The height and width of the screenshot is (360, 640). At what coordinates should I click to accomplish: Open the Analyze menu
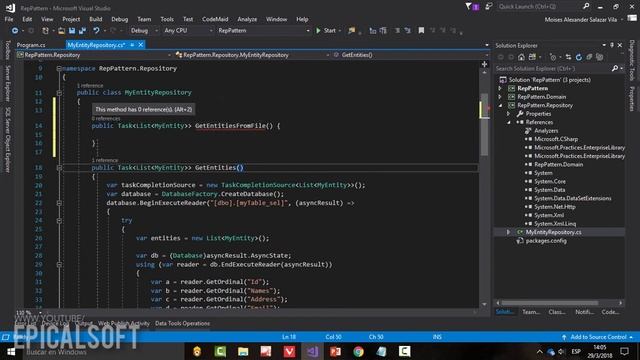(x=247, y=19)
